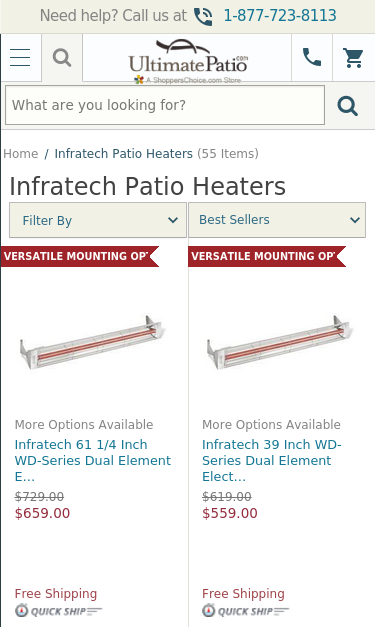Click the 61 1/4 Inch heater product image

(x=93, y=342)
